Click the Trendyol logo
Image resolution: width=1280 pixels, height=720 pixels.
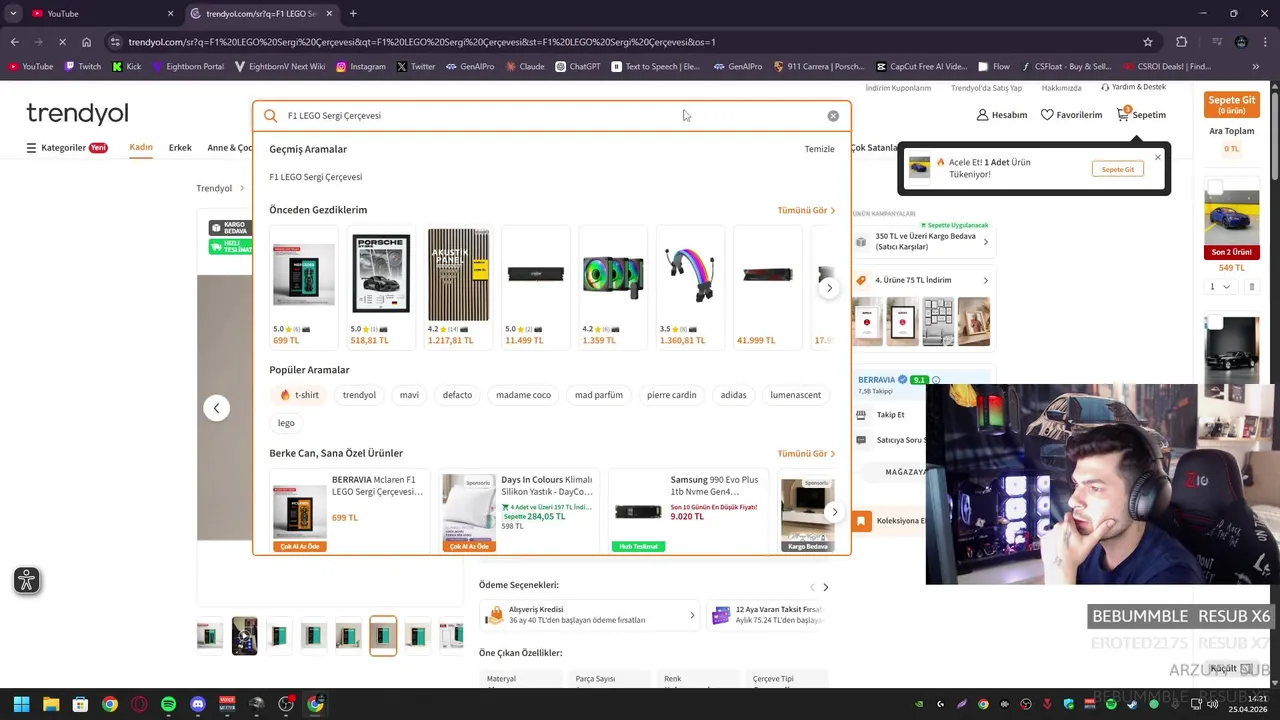point(77,113)
